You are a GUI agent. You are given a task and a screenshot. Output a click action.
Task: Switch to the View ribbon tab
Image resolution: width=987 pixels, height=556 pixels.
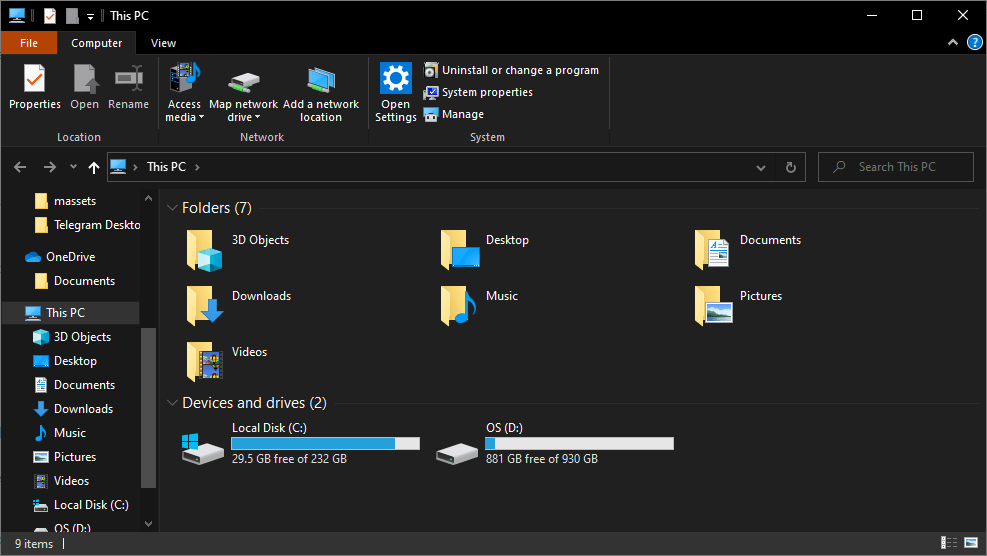pyautogui.click(x=163, y=43)
